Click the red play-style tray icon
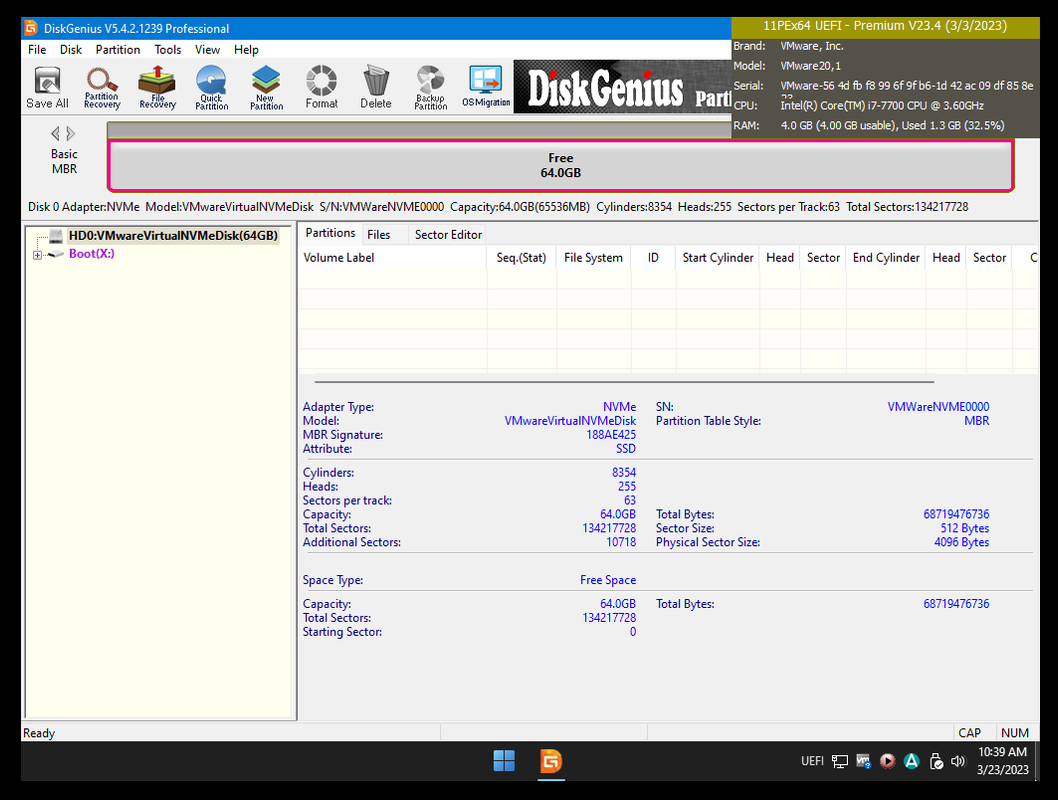Image resolution: width=1058 pixels, height=800 pixels. coord(887,761)
